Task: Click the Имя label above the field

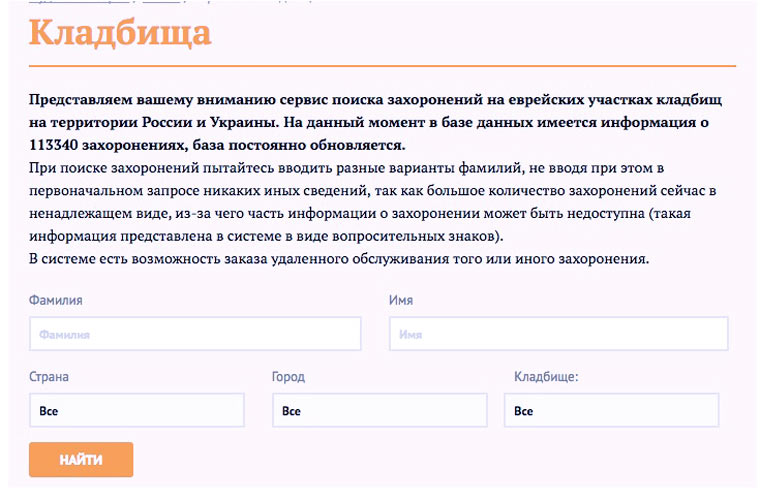Action: tap(400, 300)
